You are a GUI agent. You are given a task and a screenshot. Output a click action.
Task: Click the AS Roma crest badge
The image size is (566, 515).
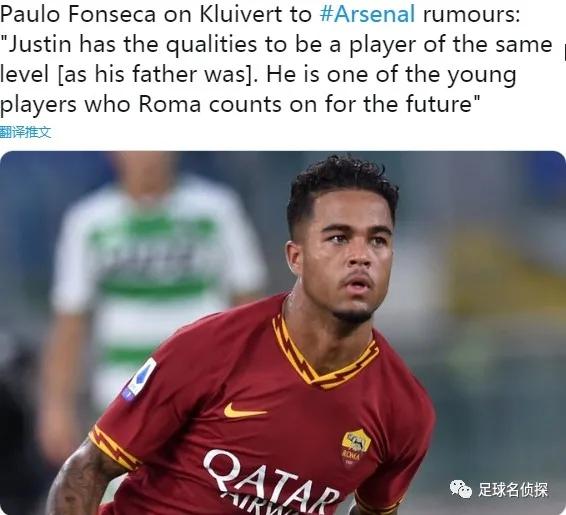click(356, 448)
